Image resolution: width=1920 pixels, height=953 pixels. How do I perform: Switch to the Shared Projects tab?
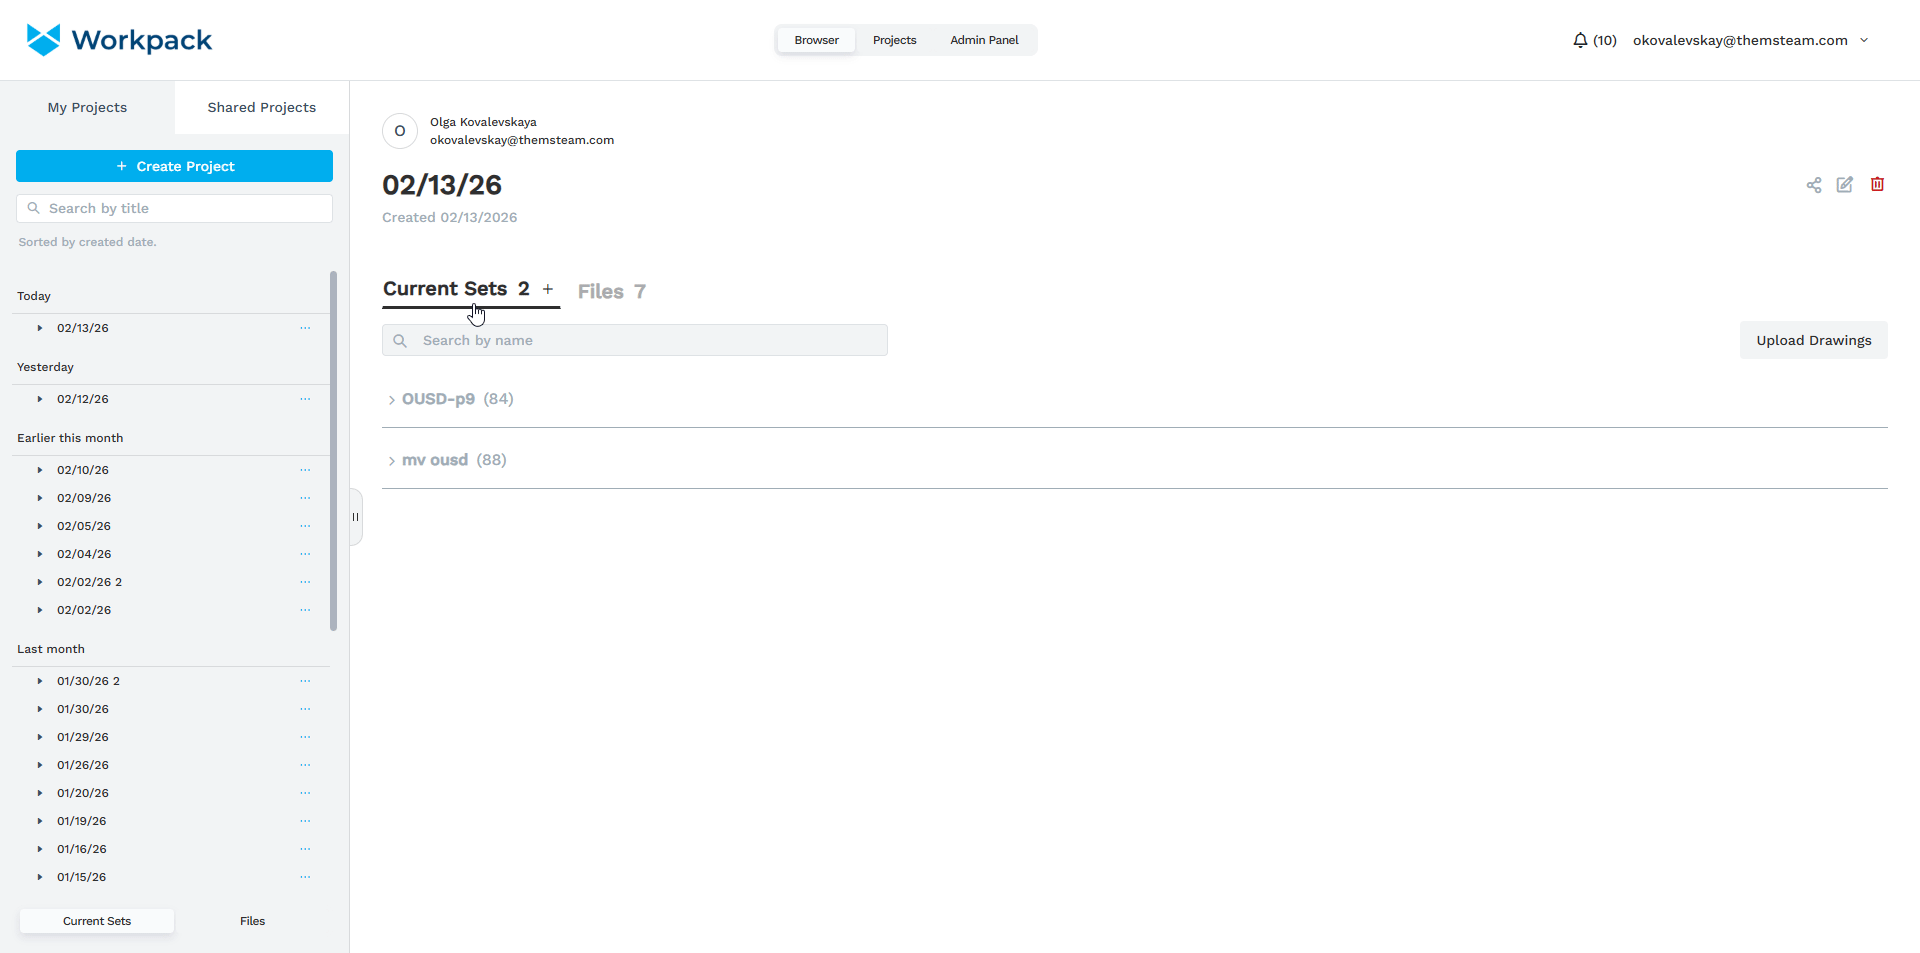261,107
